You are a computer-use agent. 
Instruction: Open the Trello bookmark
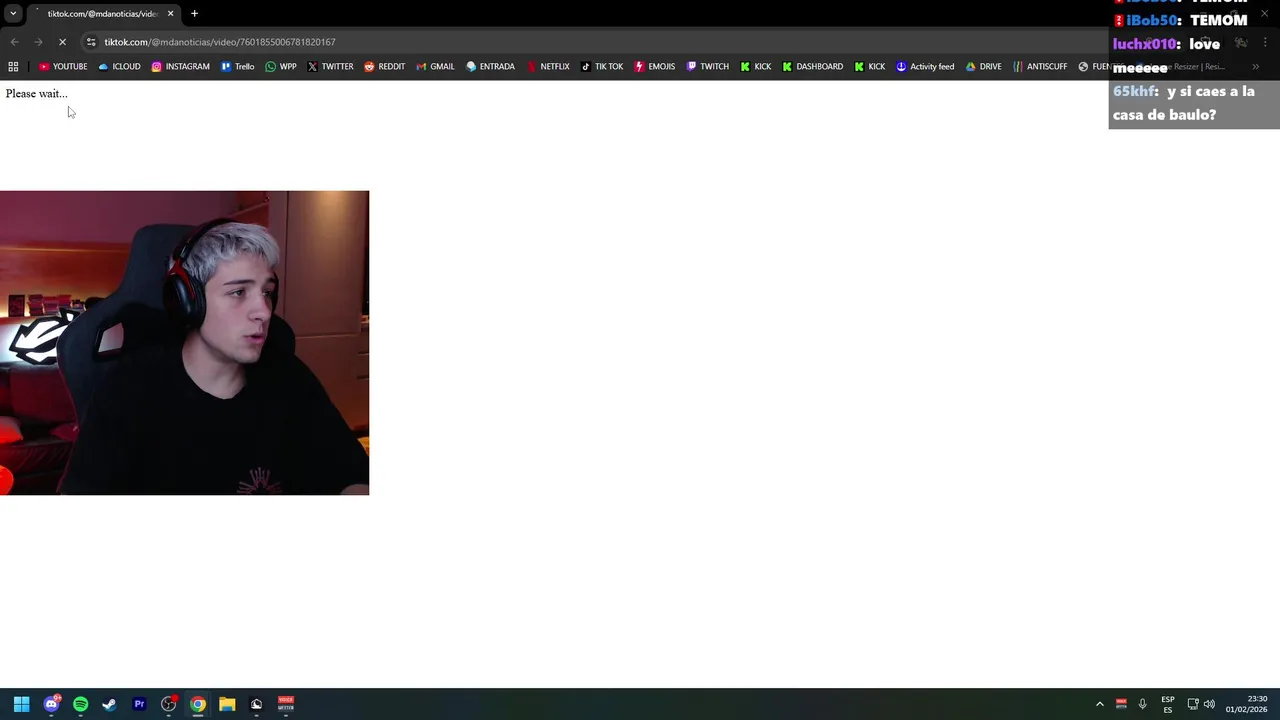click(237, 67)
